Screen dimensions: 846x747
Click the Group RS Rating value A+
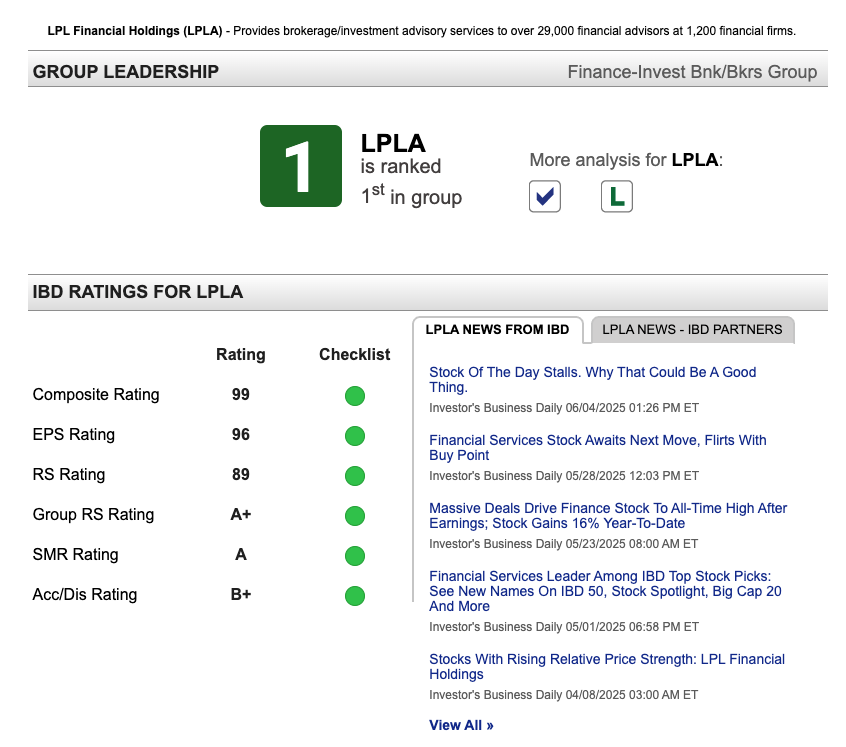point(241,514)
